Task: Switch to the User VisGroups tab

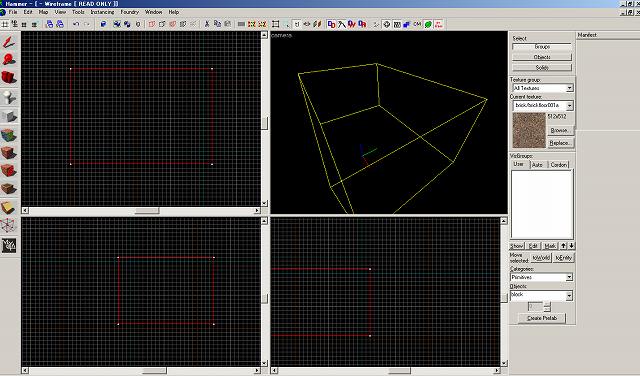Action: click(x=519, y=164)
